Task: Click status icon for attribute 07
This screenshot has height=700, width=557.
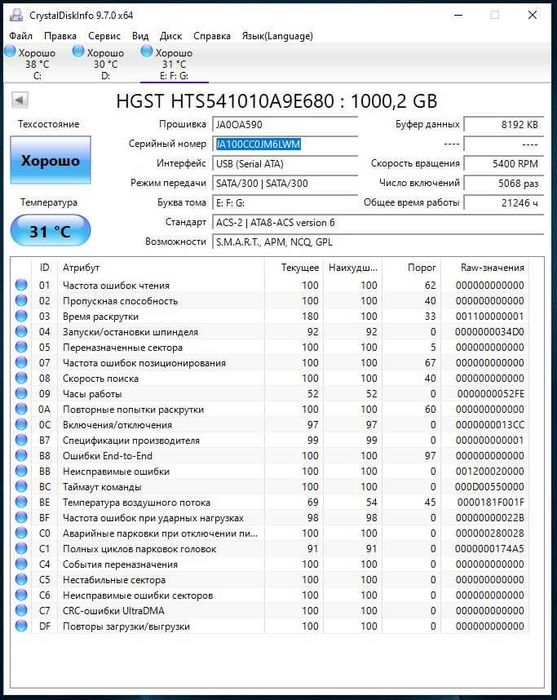Action: (x=21, y=362)
